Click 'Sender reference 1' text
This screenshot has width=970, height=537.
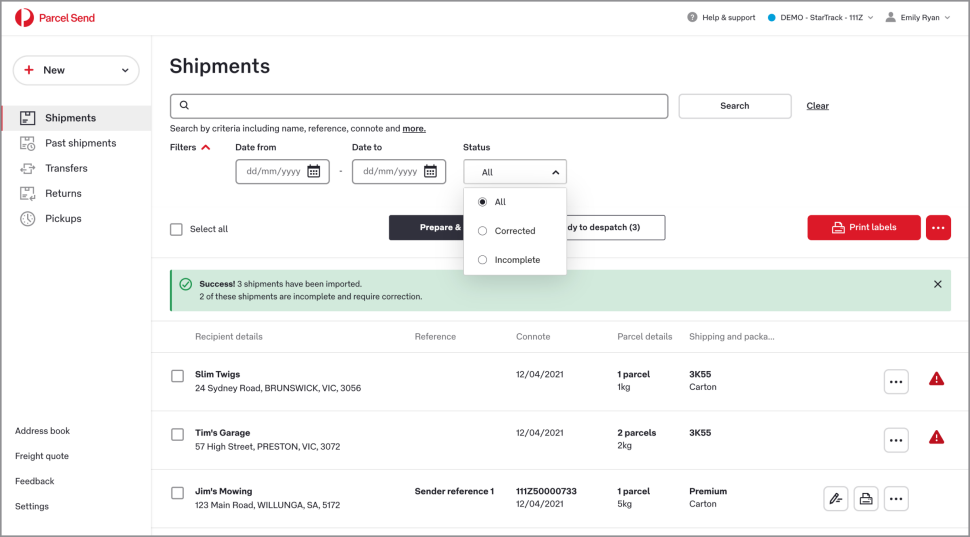pyautogui.click(x=454, y=491)
